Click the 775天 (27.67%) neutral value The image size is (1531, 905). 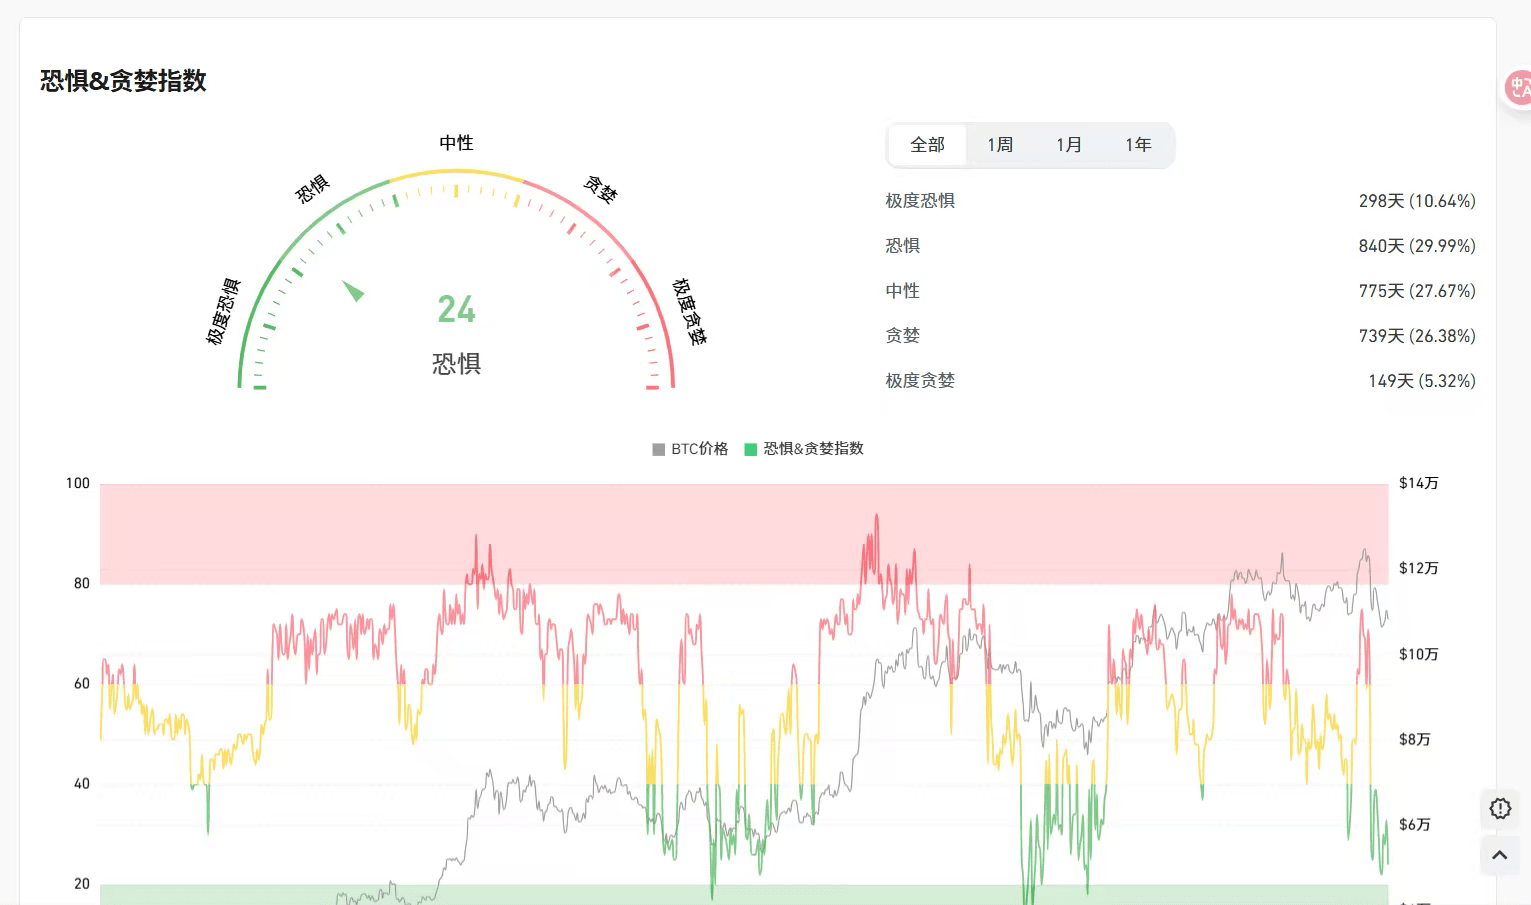(1416, 291)
